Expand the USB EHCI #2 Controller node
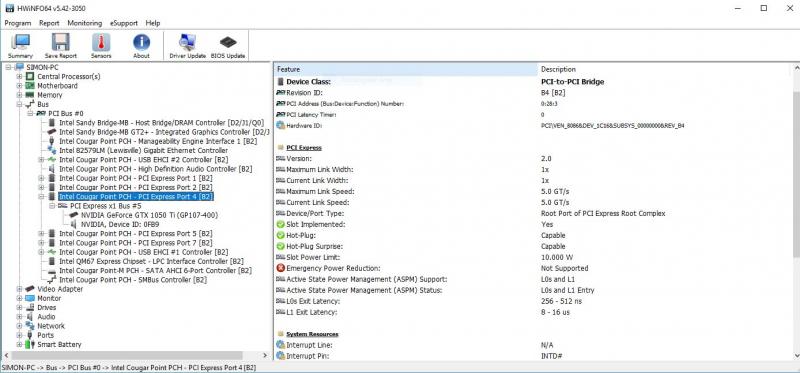Image resolution: width=800 pixels, height=373 pixels. [41, 160]
